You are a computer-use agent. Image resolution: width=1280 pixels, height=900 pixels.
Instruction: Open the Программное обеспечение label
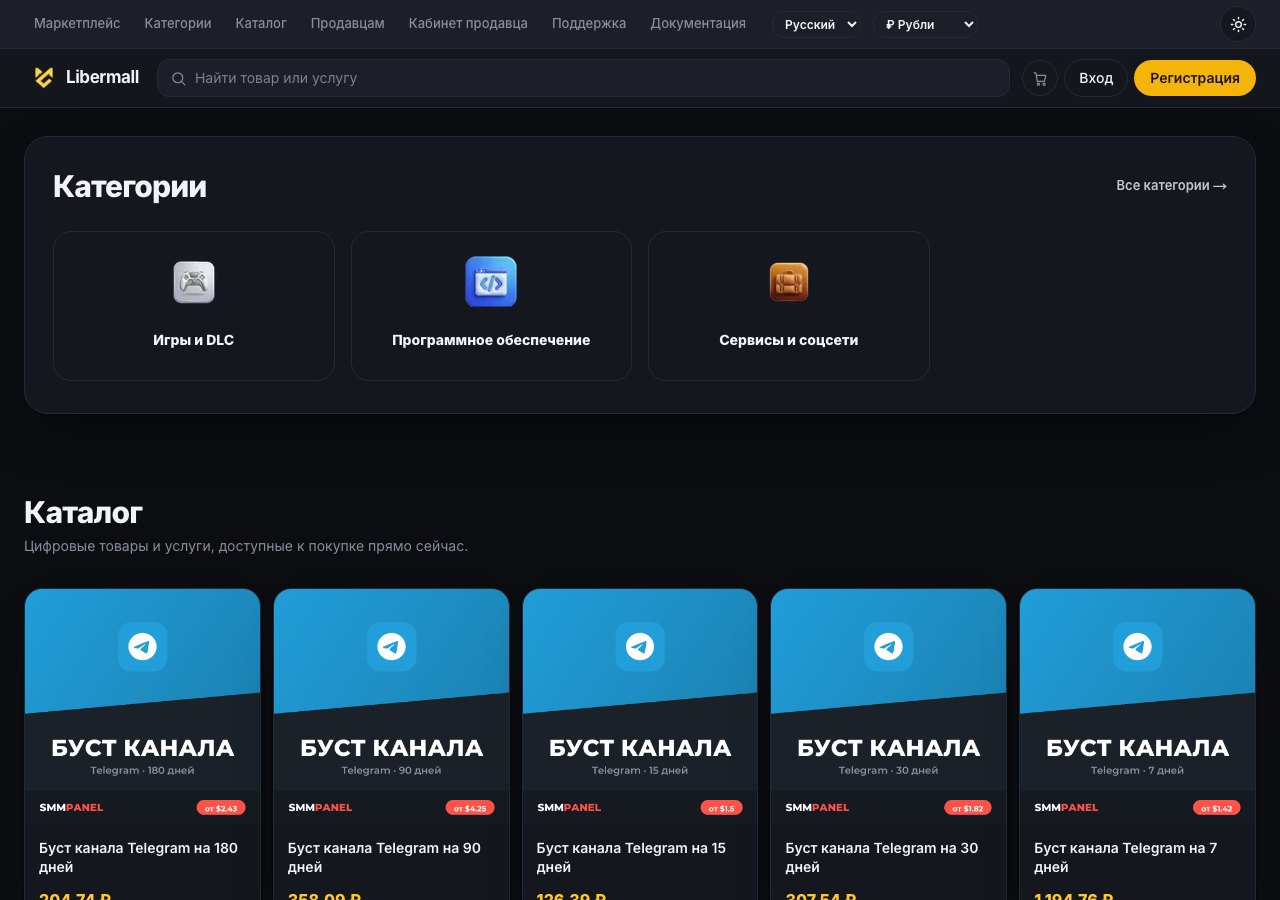[x=491, y=340]
